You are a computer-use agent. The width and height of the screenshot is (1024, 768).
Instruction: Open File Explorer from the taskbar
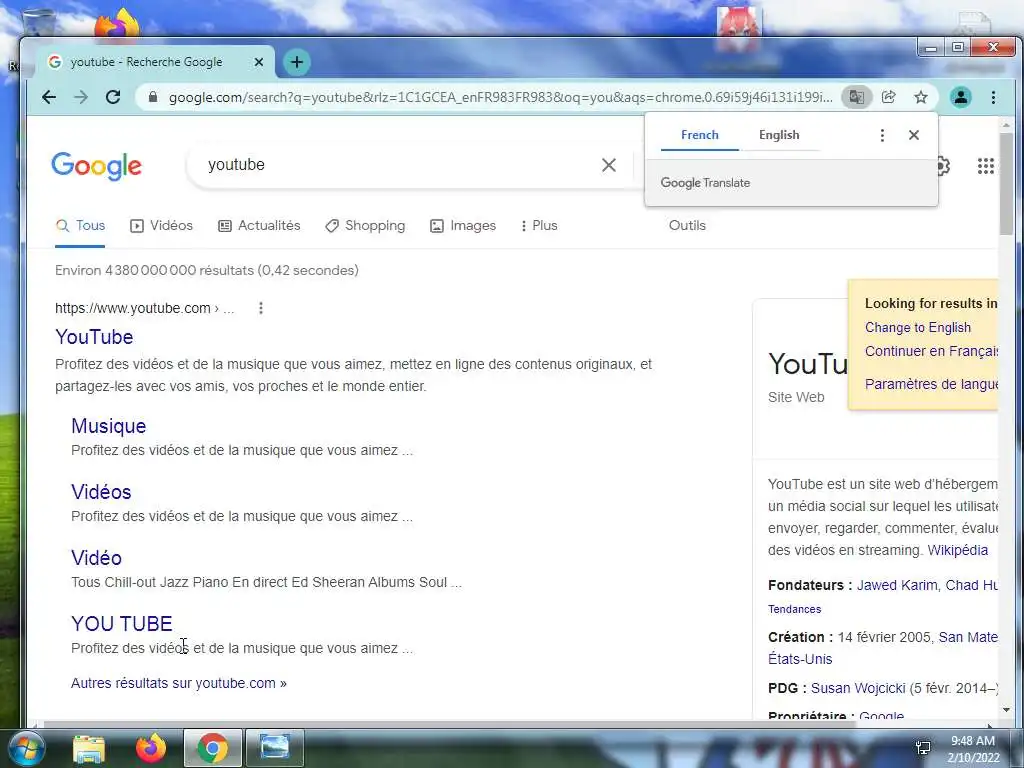(89, 748)
